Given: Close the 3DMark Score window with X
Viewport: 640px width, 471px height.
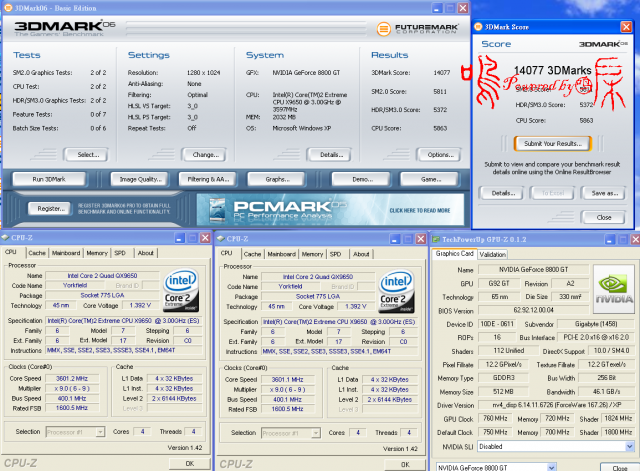Looking at the screenshot, I should pos(626,27).
